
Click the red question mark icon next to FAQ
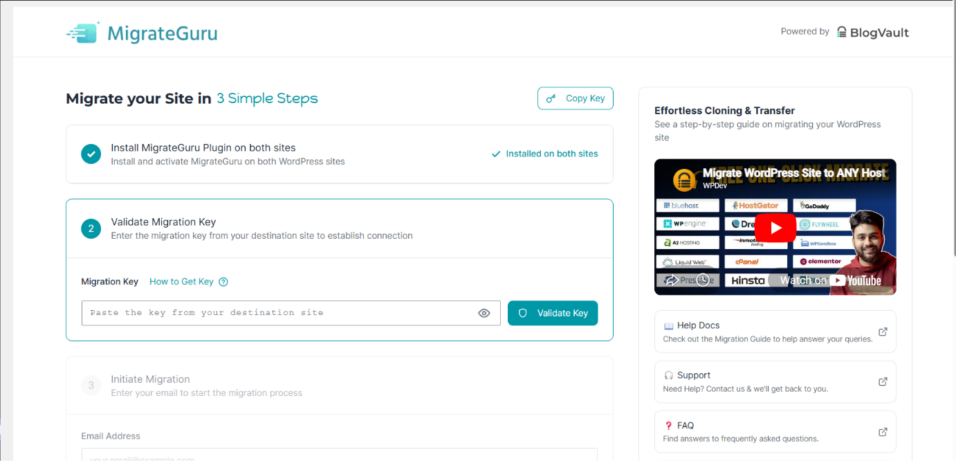coord(668,426)
